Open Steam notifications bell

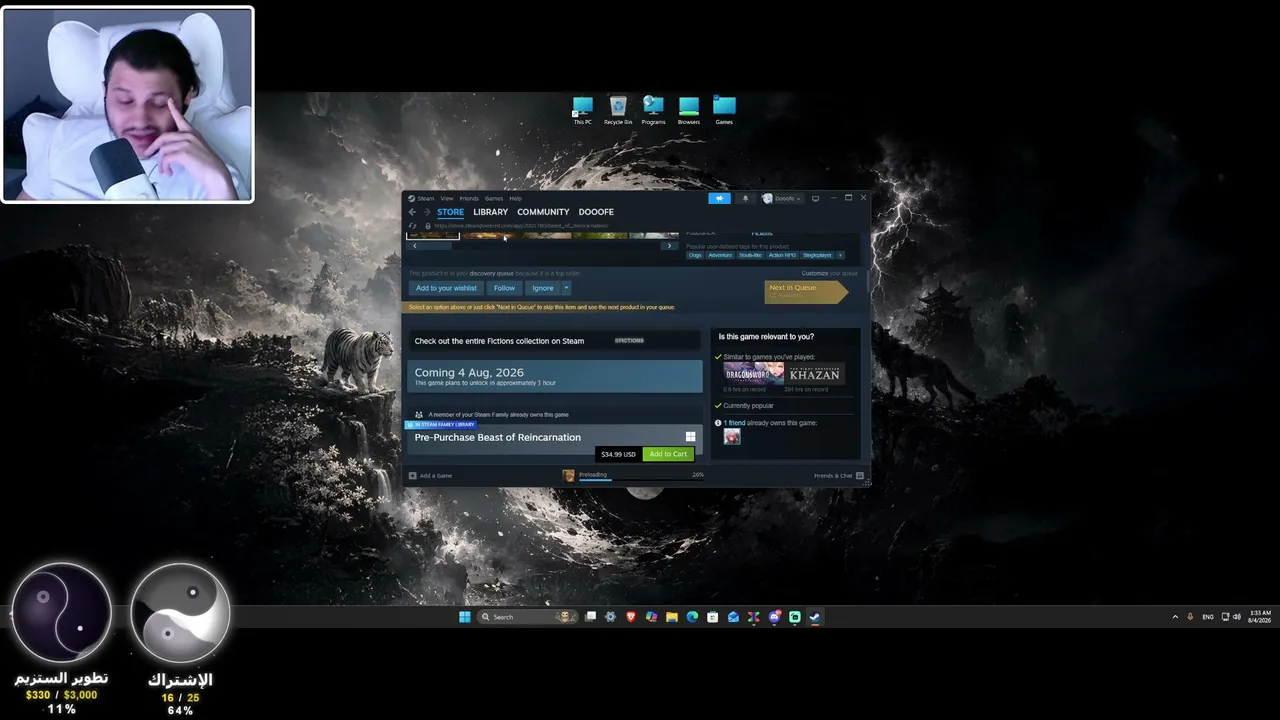tap(745, 198)
